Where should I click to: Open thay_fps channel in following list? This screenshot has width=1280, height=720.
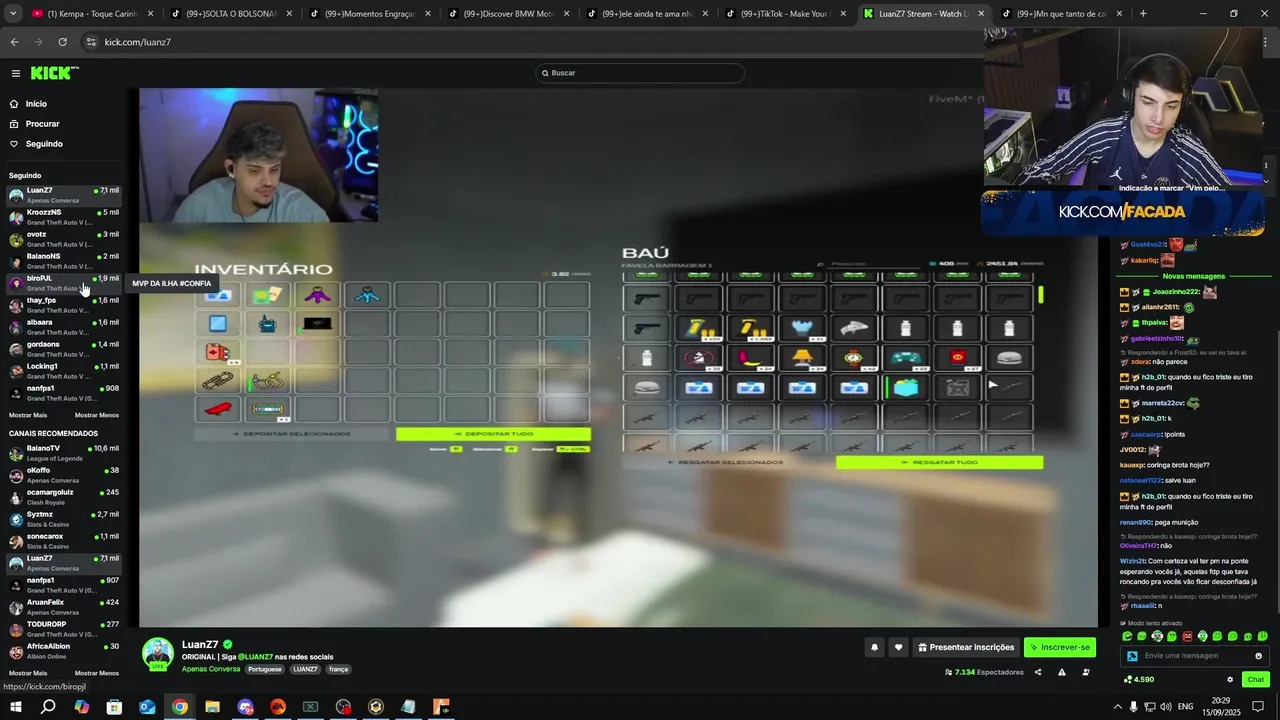coord(64,305)
